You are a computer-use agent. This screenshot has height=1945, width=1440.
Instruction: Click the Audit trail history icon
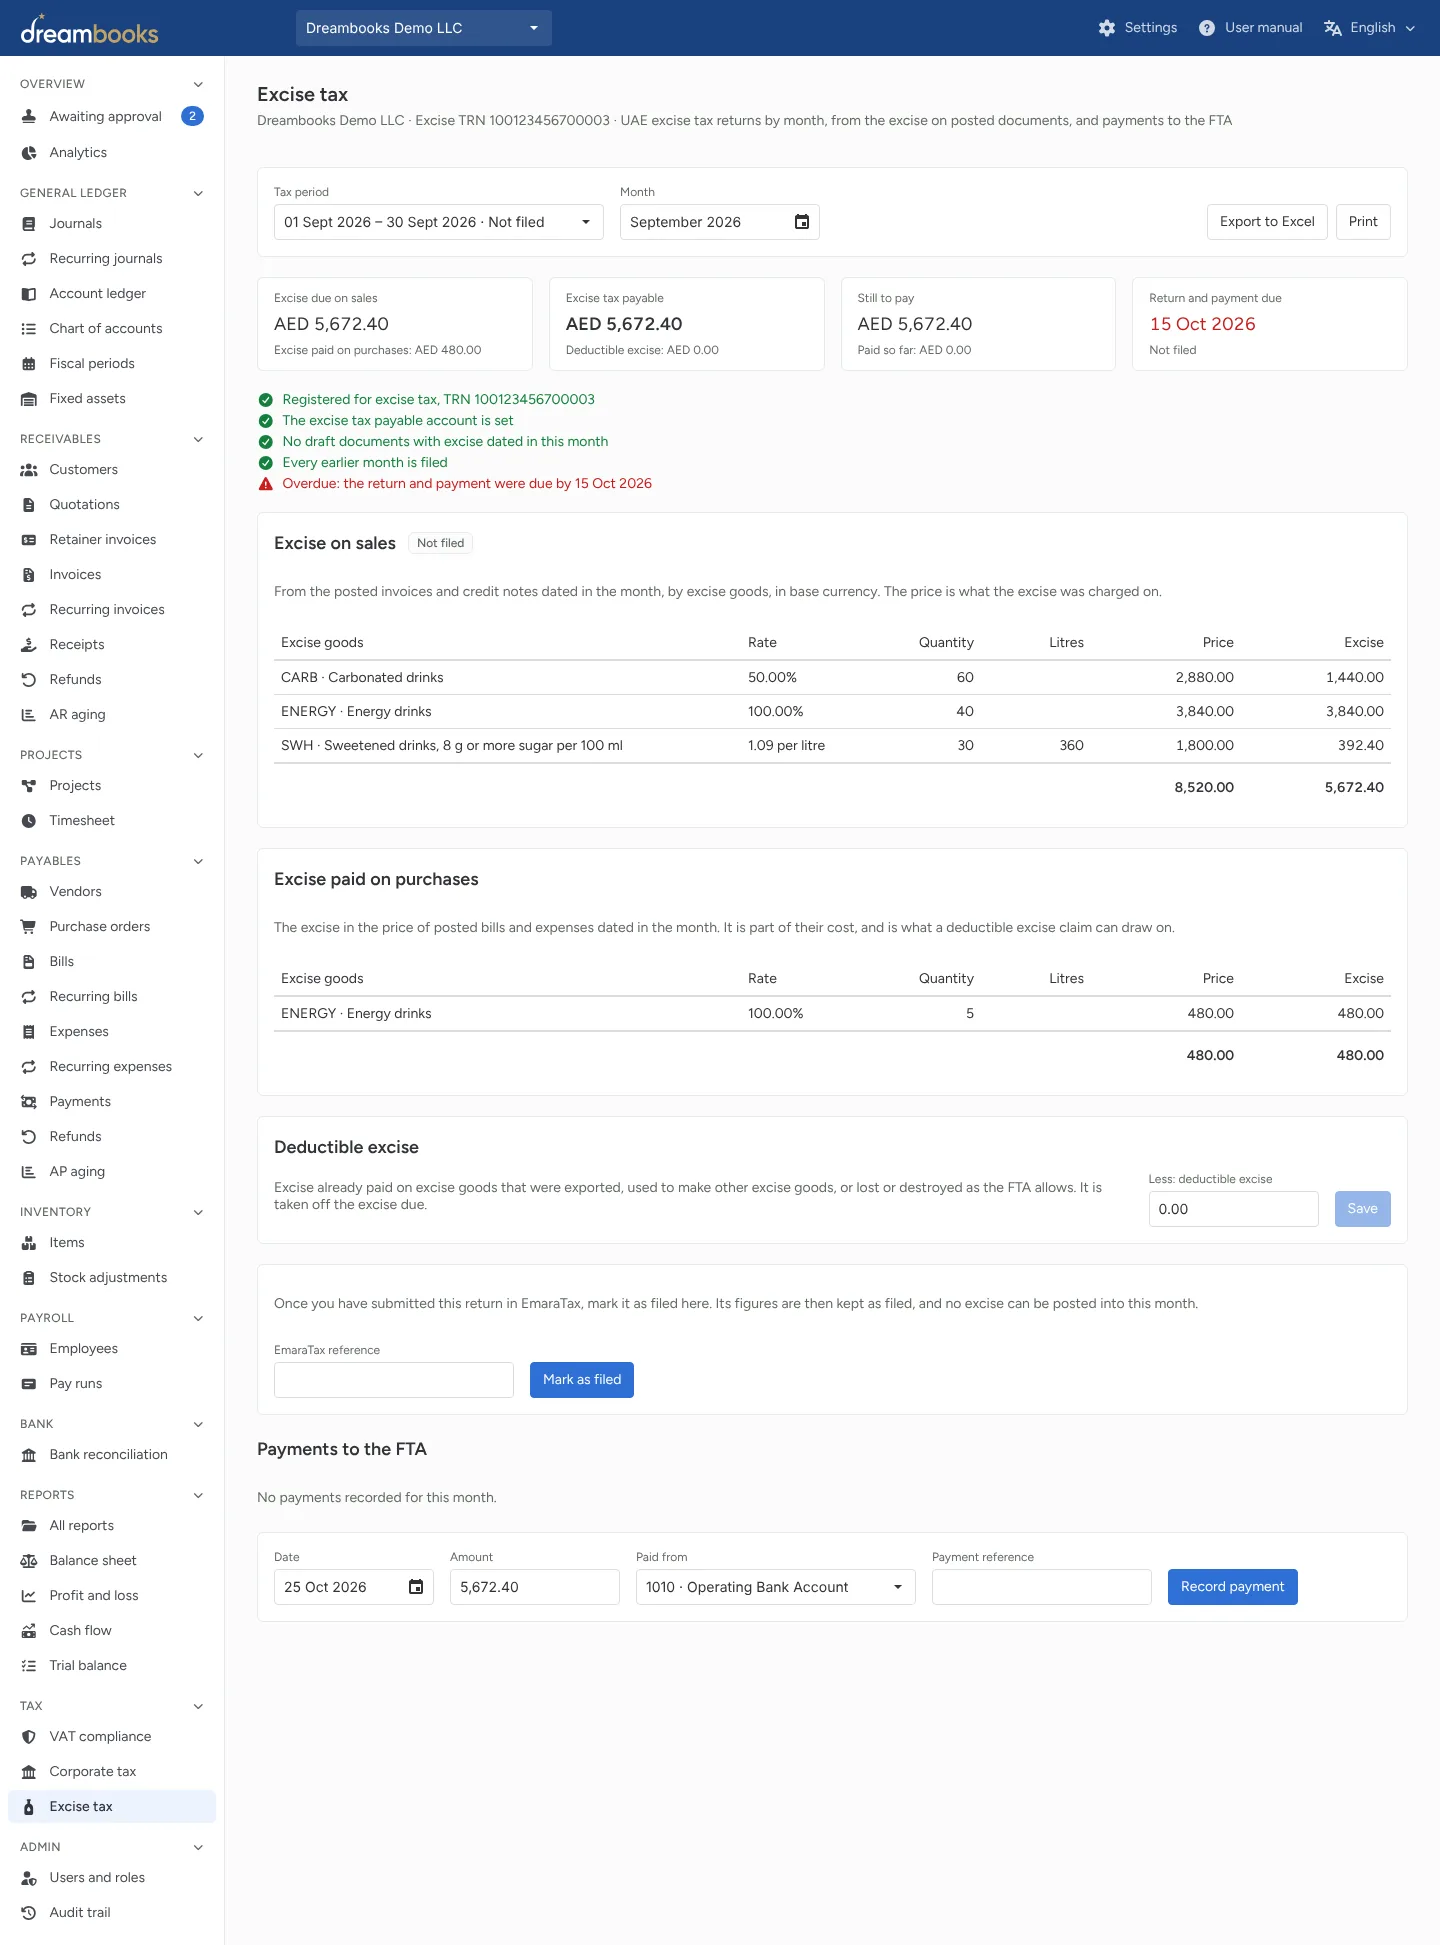(x=29, y=1913)
